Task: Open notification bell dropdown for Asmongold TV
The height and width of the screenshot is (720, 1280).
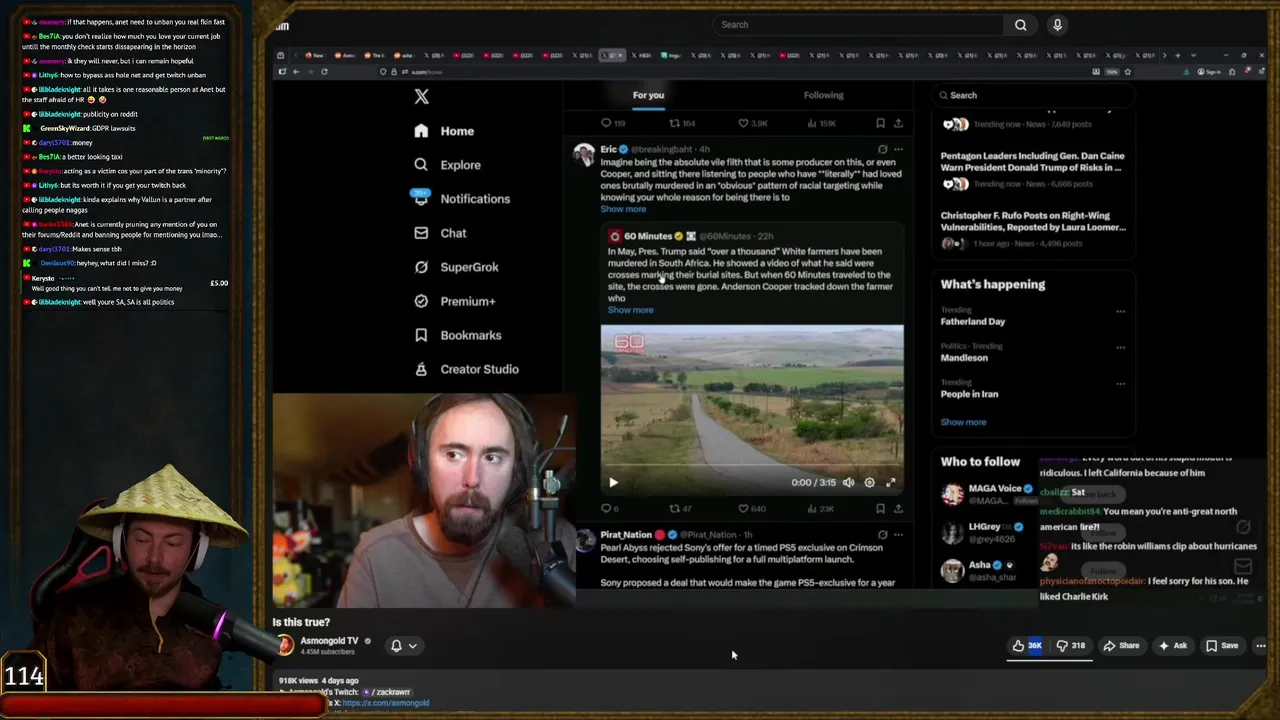Action: 403,646
